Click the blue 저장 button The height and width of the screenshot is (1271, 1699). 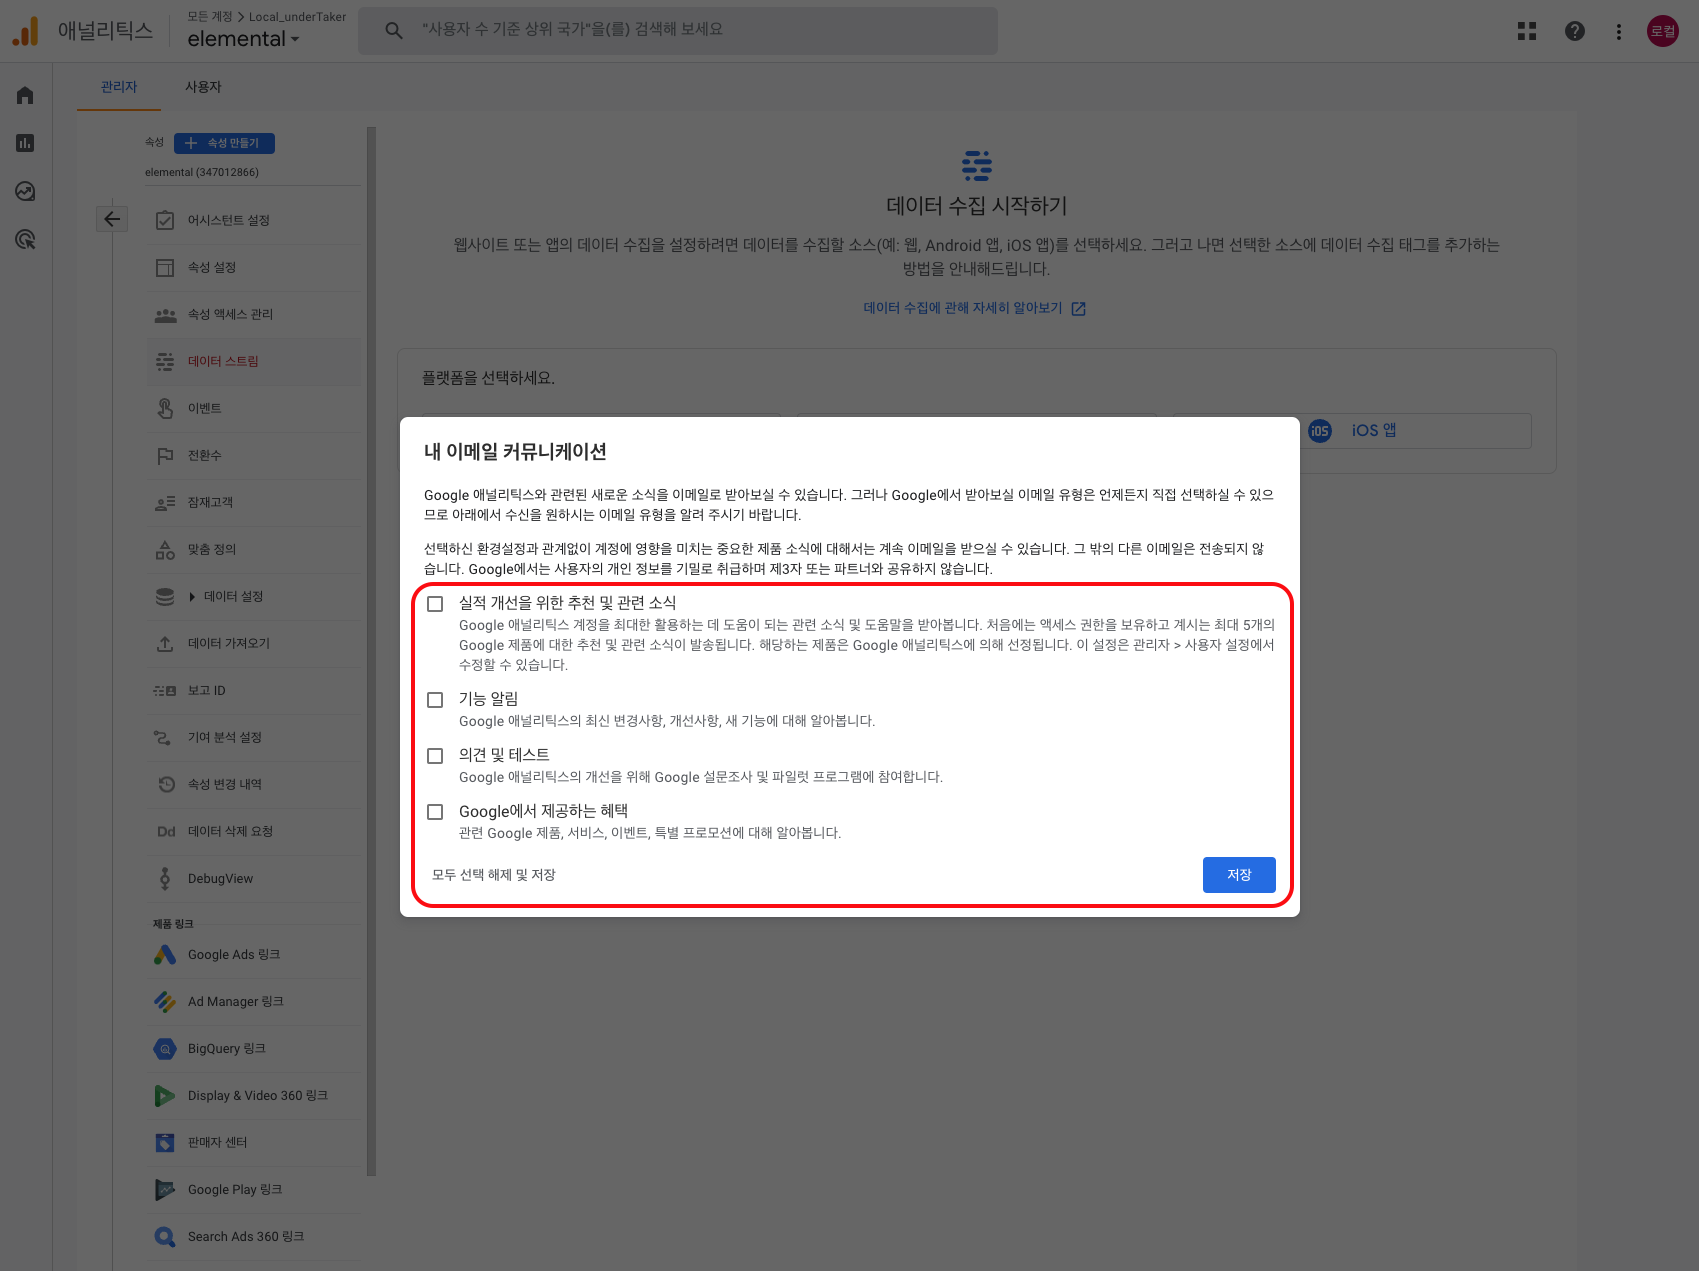click(1238, 875)
